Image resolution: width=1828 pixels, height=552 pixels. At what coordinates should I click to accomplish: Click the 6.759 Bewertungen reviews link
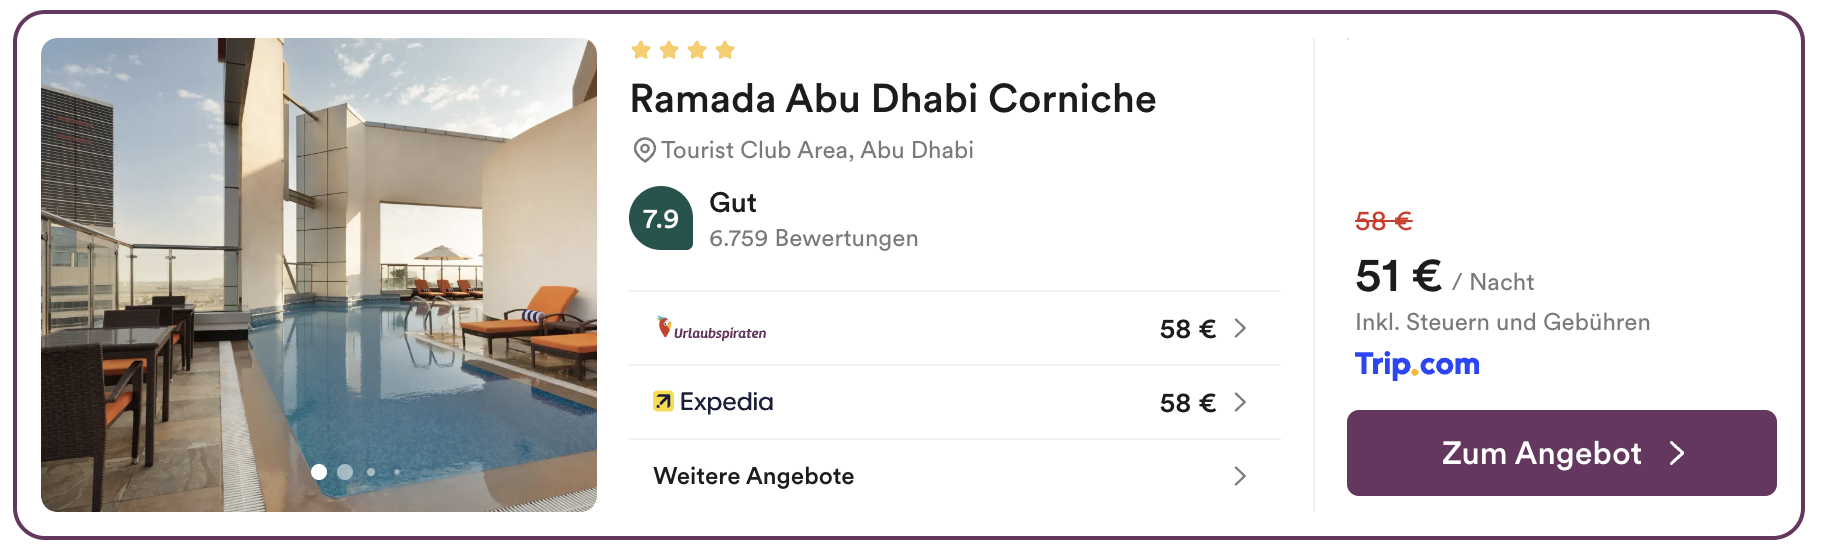[x=813, y=238]
